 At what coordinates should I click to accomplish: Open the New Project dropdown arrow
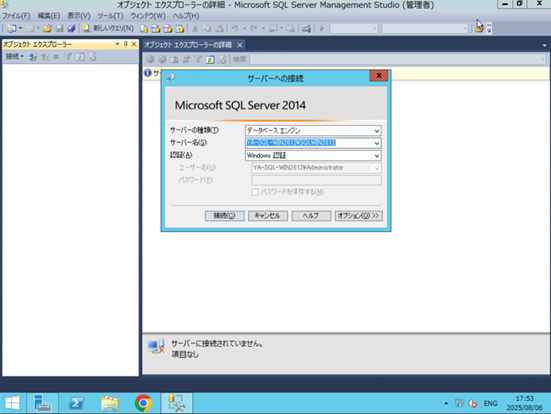(20, 28)
